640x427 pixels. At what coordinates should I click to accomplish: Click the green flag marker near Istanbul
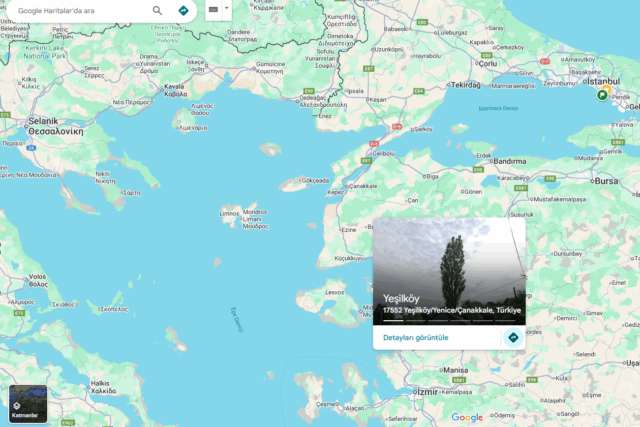pos(602,95)
